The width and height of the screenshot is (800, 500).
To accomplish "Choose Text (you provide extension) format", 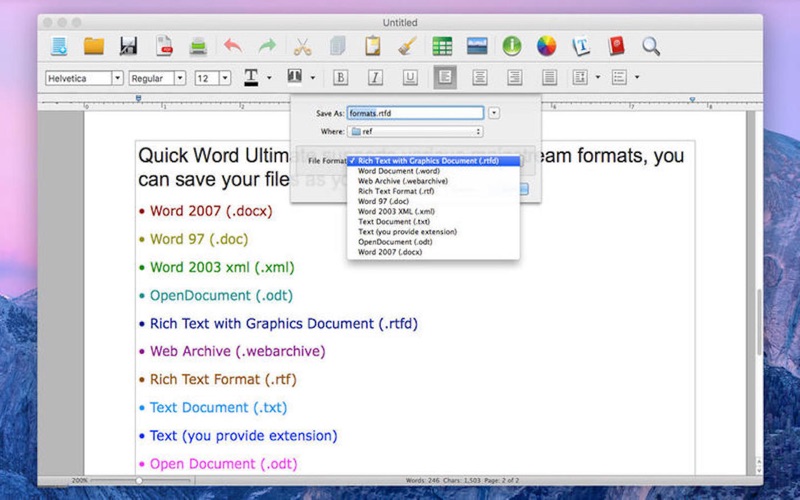I will (x=434, y=232).
